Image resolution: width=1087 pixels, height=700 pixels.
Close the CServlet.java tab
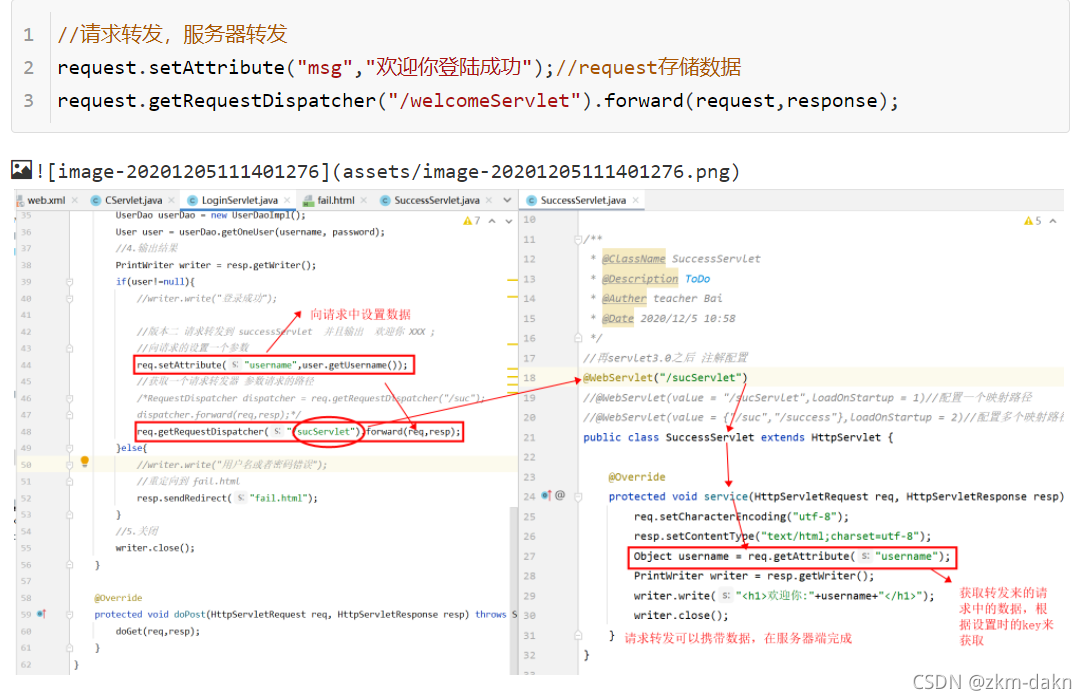click(171, 200)
